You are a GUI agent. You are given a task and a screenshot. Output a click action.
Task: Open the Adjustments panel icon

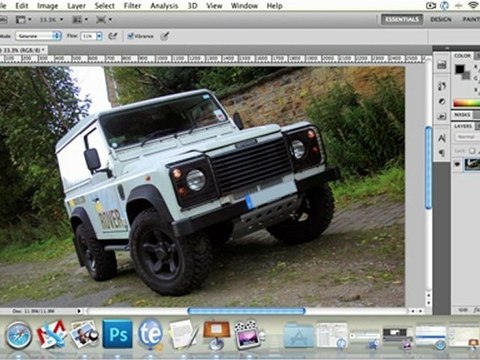point(442,101)
